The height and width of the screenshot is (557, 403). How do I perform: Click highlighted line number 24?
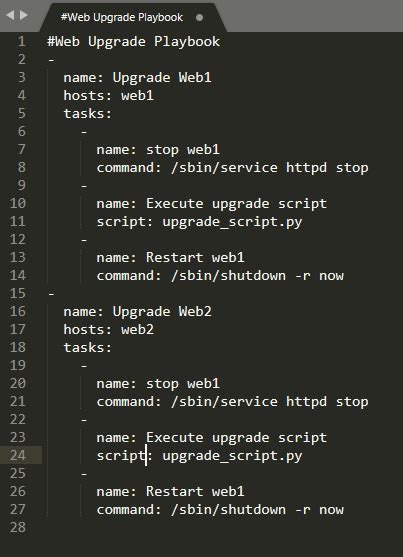(18, 455)
